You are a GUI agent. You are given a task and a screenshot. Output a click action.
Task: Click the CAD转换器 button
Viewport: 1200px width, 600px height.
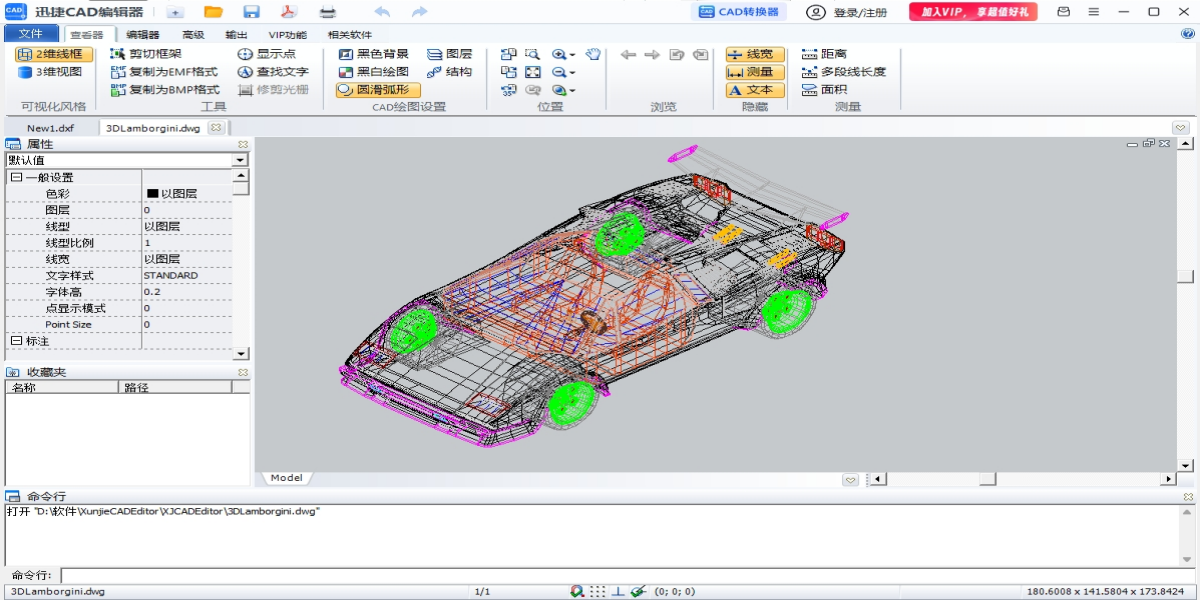tap(738, 12)
